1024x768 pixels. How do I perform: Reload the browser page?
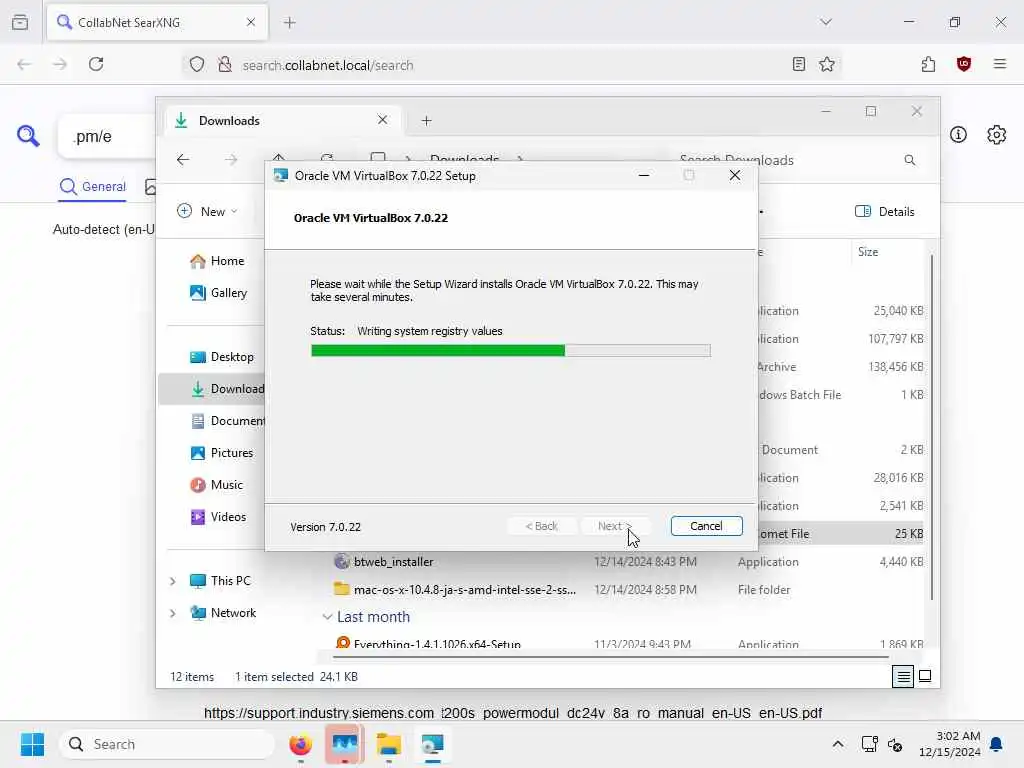(x=96, y=64)
